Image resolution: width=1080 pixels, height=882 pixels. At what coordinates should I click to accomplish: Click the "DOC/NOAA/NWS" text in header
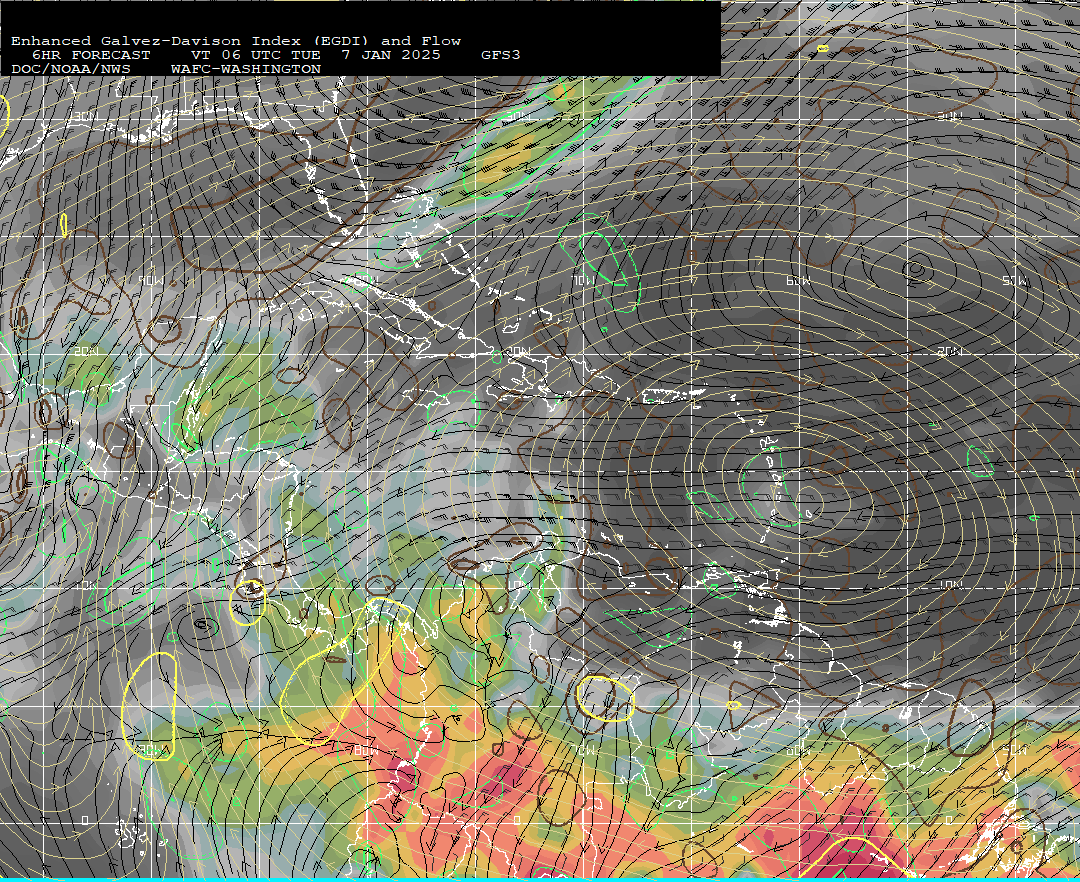pyautogui.click(x=71, y=70)
